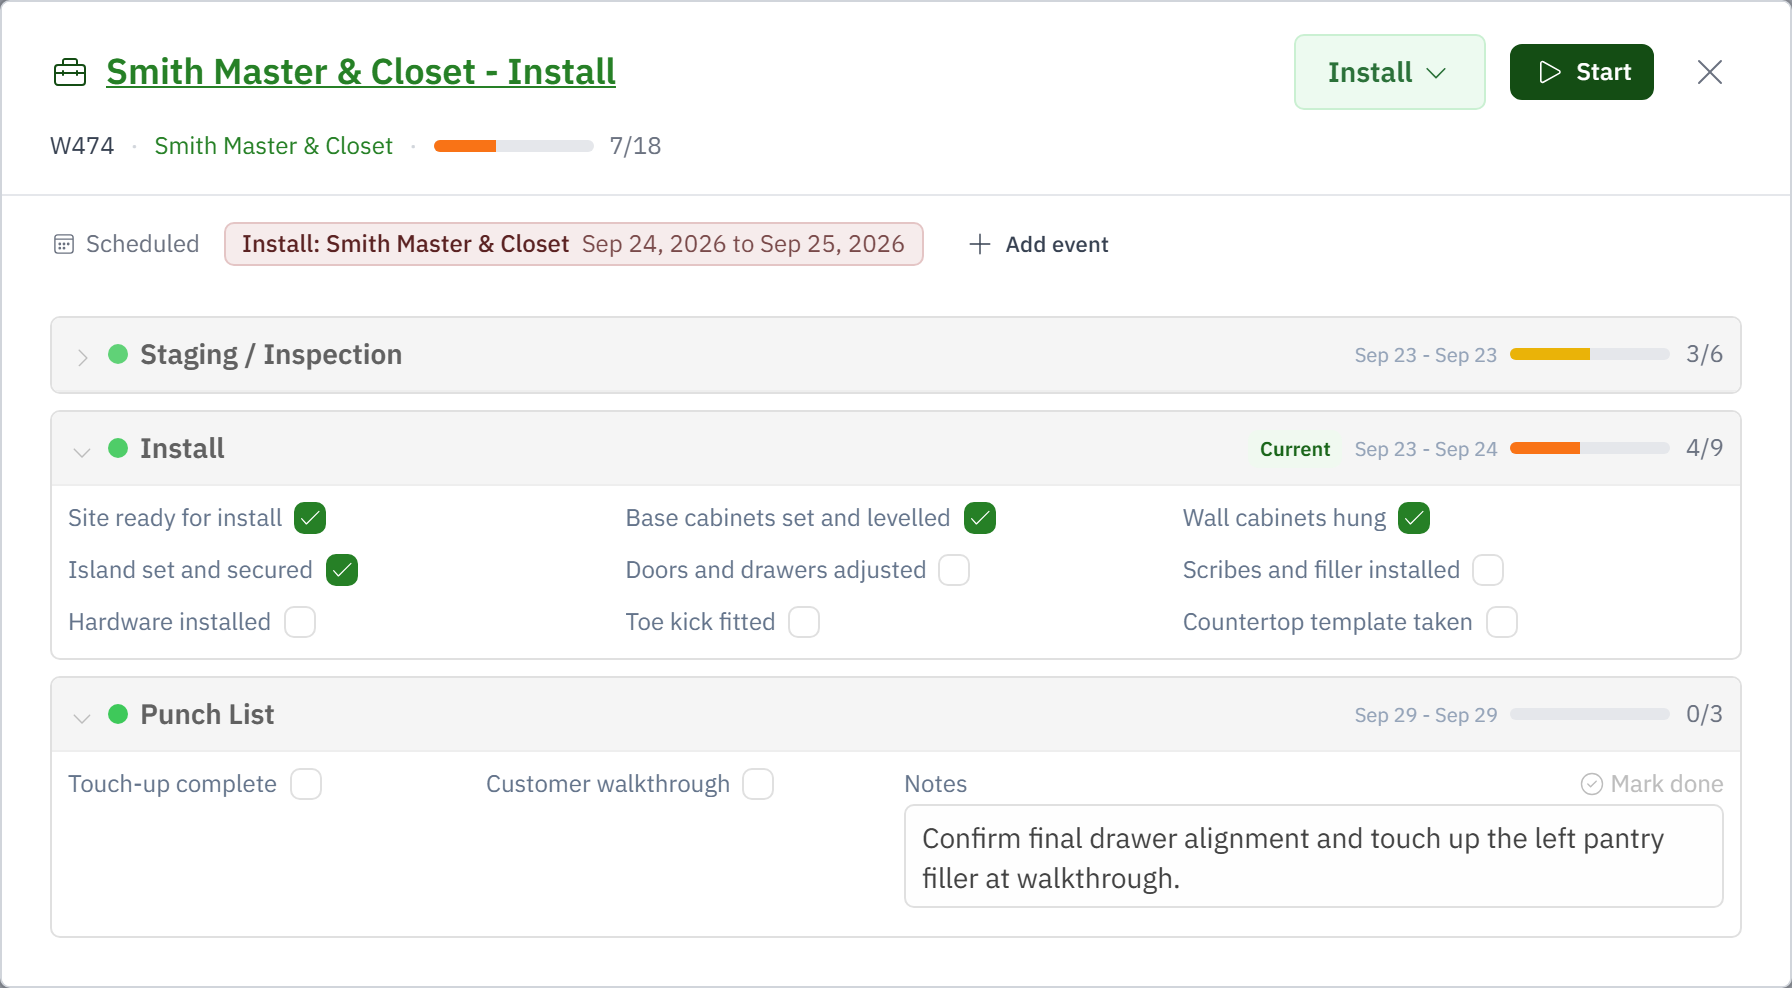Click the briefcase icon beside the title
This screenshot has width=1792, height=988.
point(70,73)
